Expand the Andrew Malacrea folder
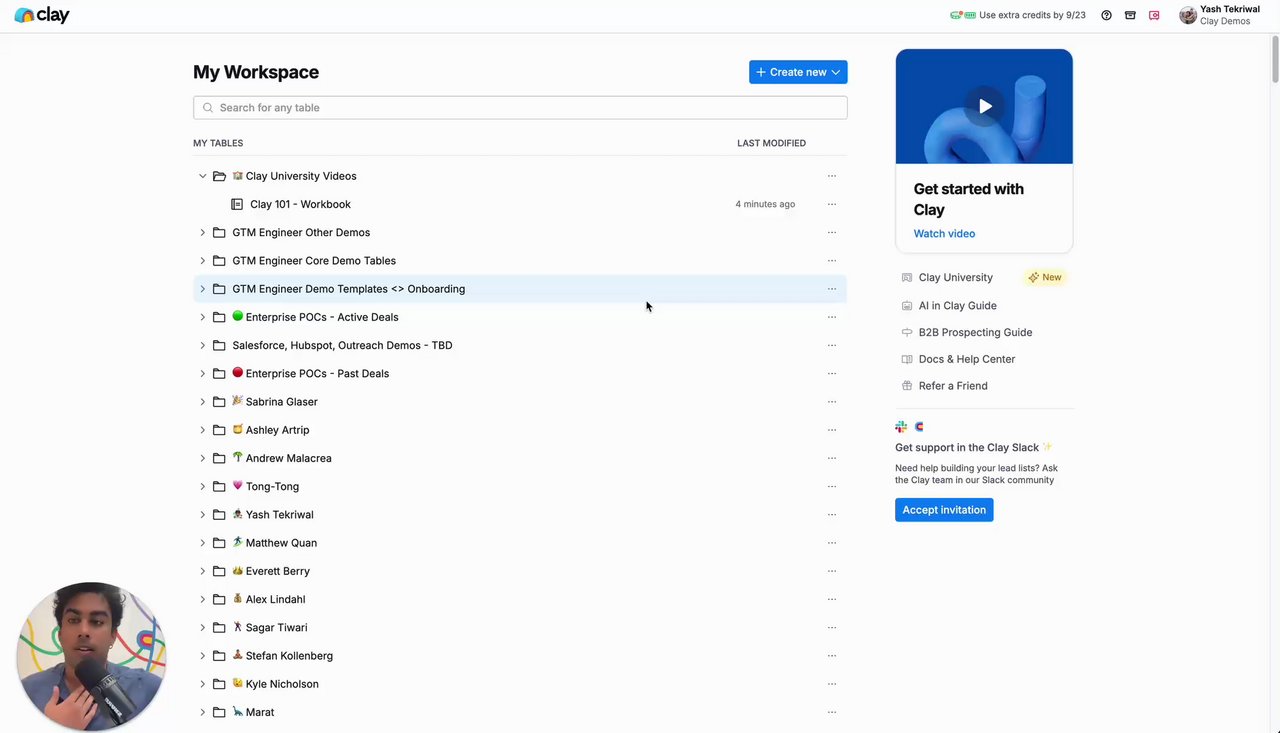This screenshot has width=1280, height=733. click(x=202, y=458)
